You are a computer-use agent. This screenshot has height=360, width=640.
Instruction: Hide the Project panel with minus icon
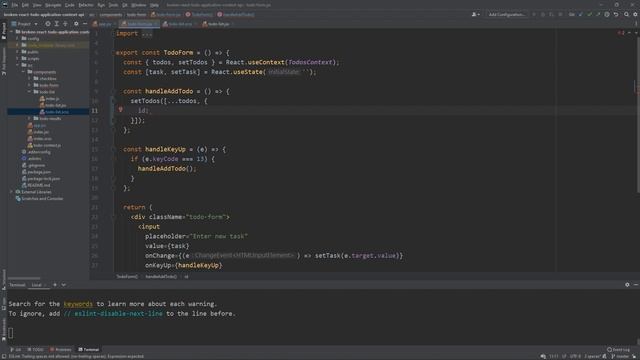click(x=84, y=24)
